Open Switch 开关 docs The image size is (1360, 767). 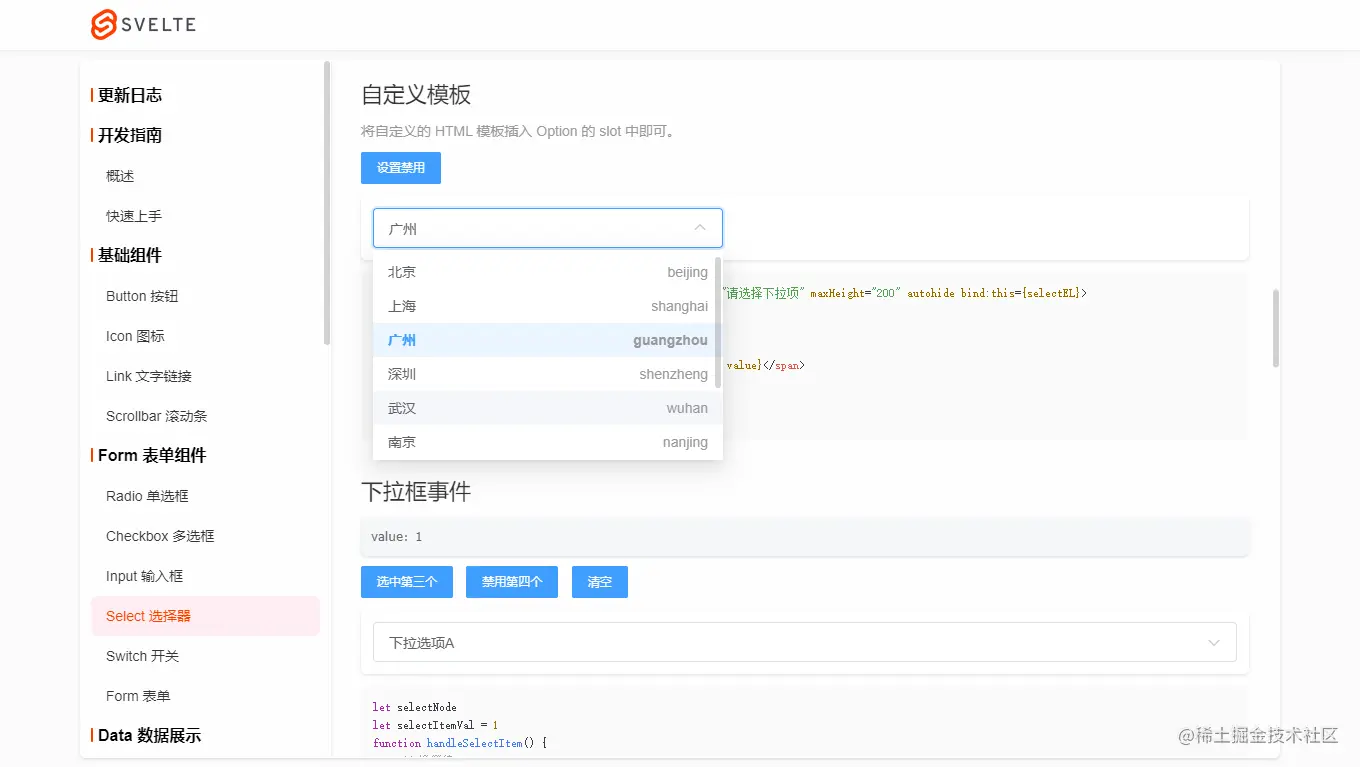tap(143, 656)
